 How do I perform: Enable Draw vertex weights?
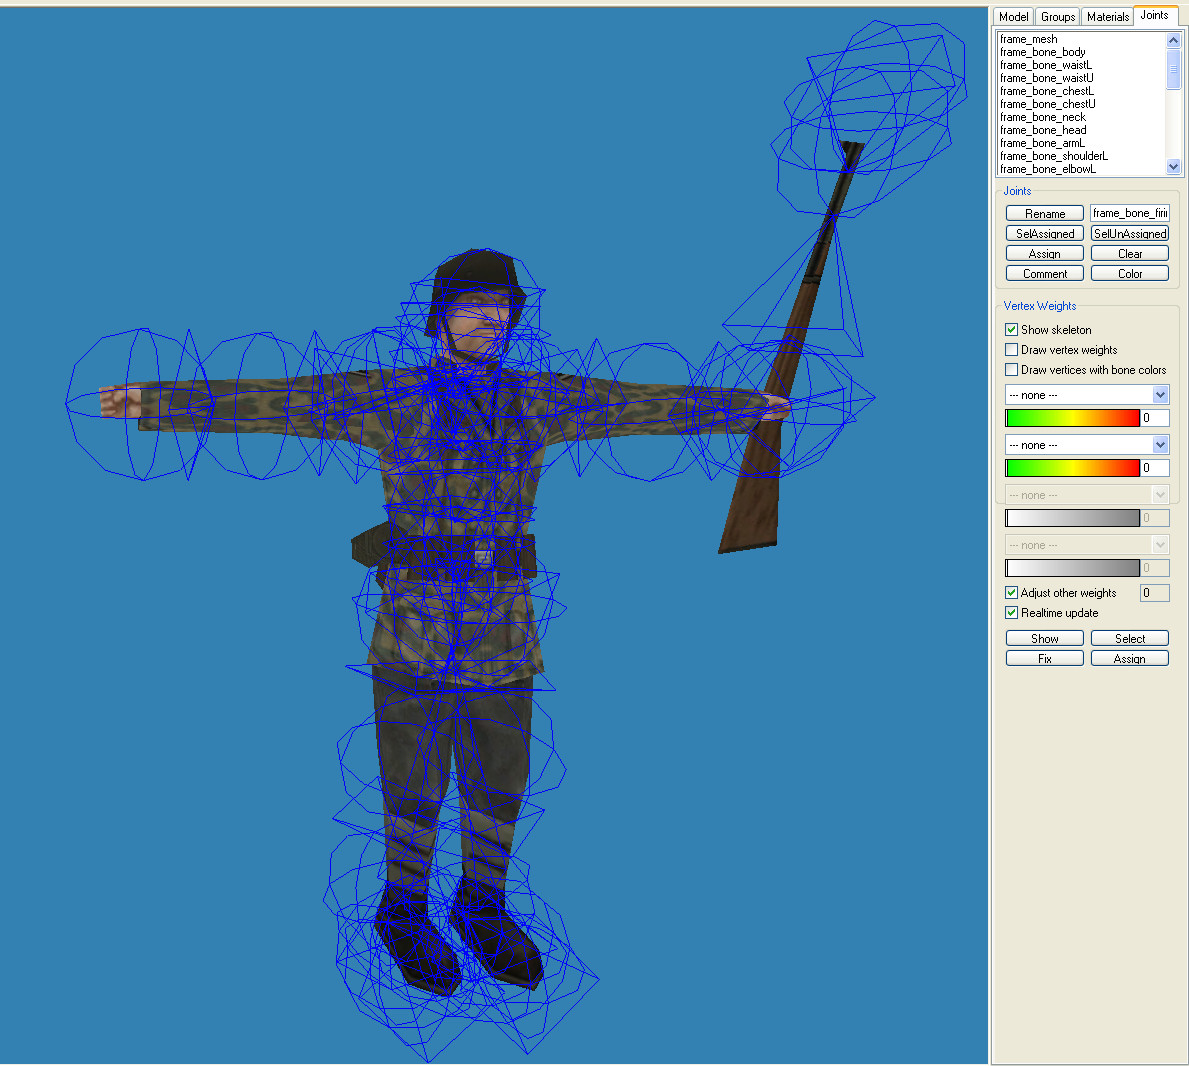point(1011,350)
